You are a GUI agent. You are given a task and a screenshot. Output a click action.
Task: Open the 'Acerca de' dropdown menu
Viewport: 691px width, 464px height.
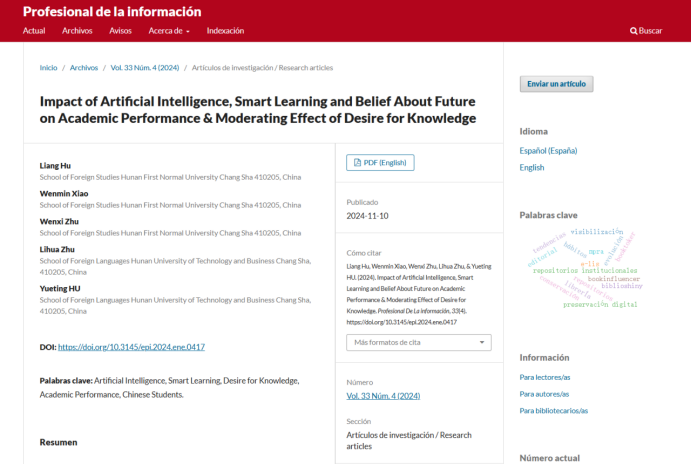pos(168,31)
